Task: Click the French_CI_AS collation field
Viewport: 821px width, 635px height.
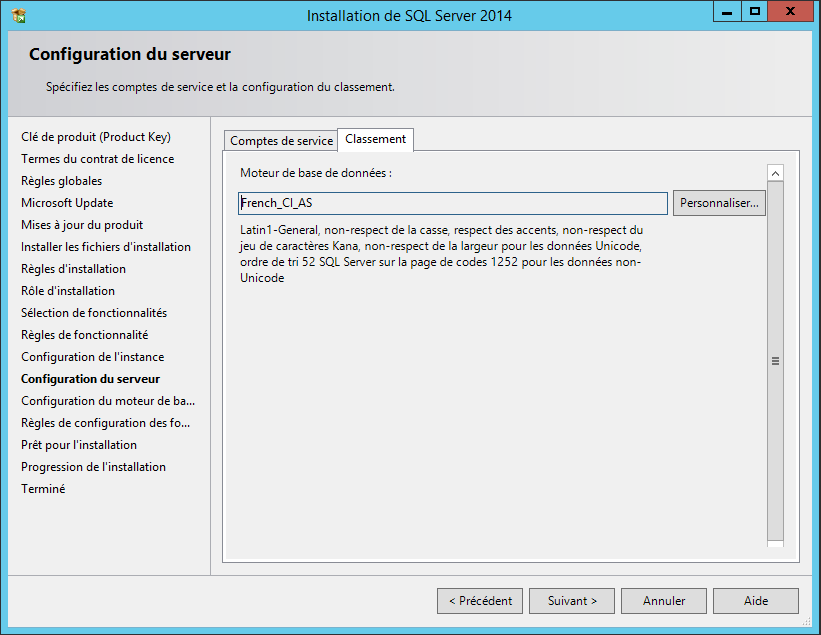Action: [453, 203]
